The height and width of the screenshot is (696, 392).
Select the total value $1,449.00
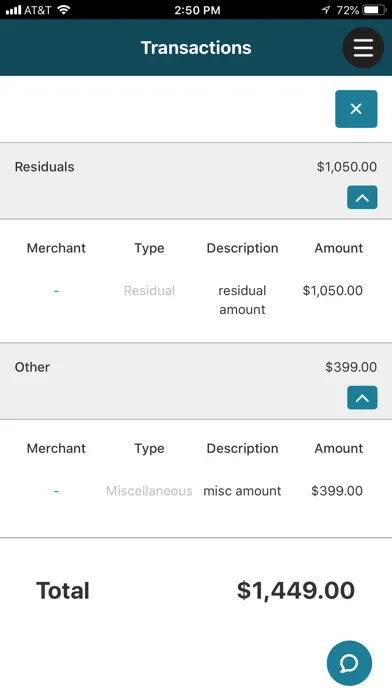(x=296, y=591)
